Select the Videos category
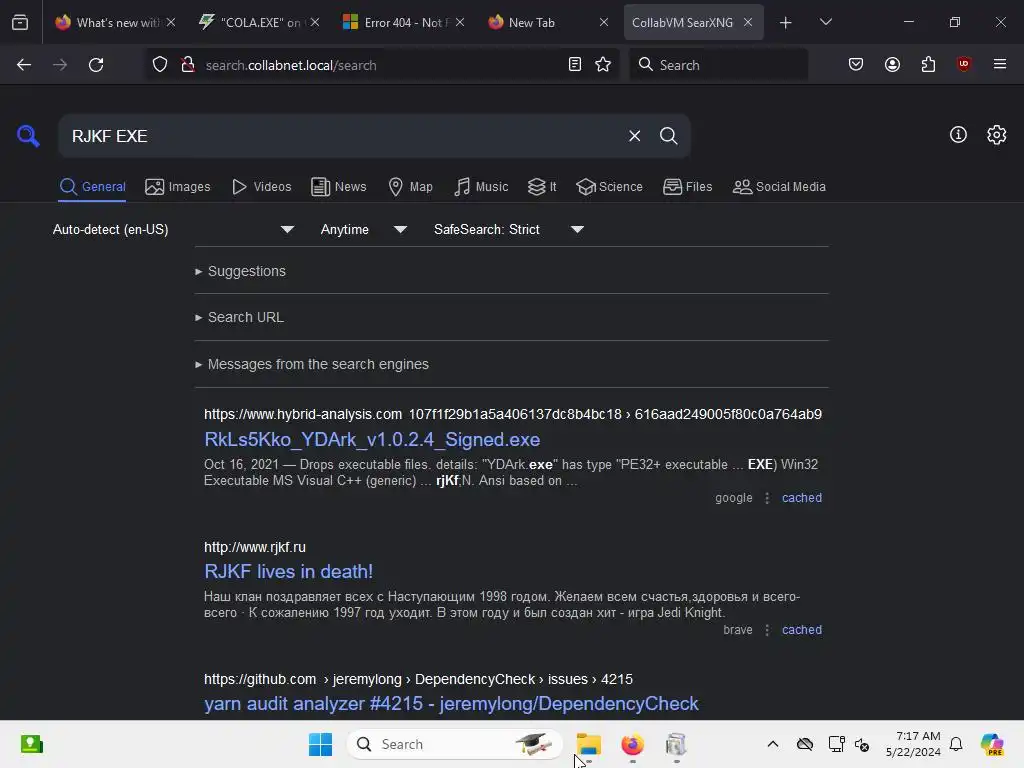 coord(261,187)
